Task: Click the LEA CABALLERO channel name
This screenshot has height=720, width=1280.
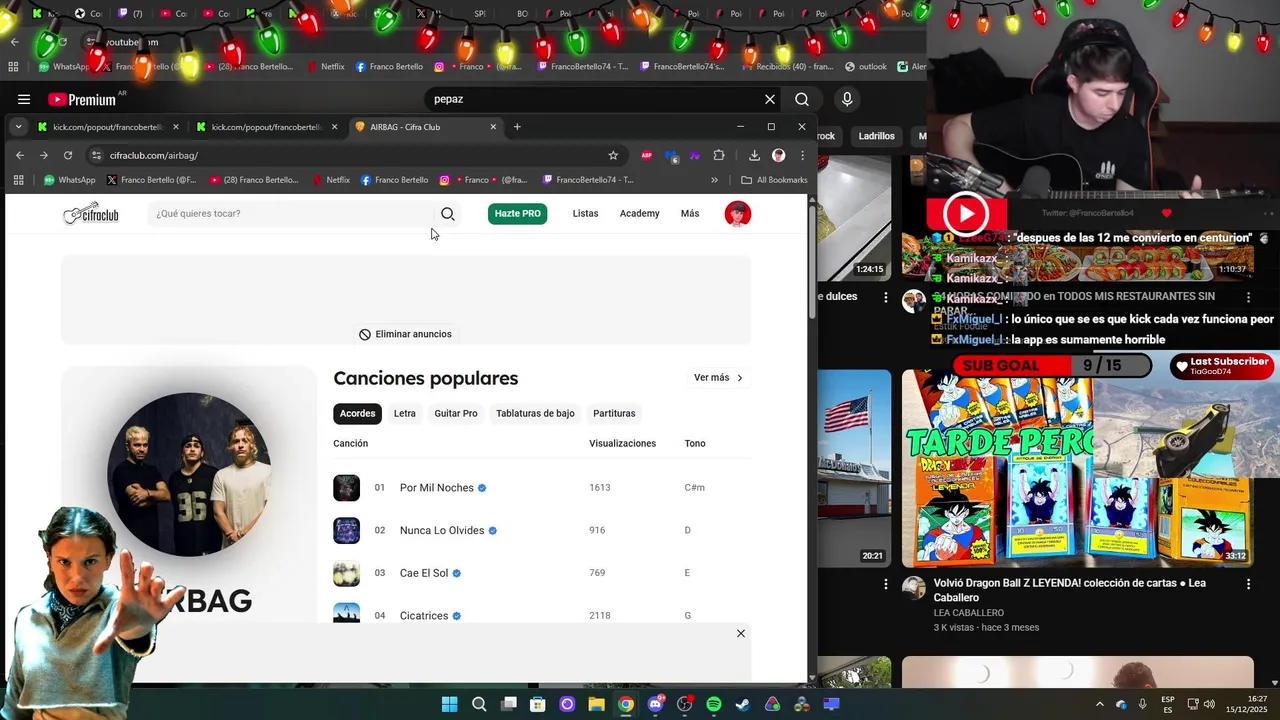Action: tap(969, 613)
